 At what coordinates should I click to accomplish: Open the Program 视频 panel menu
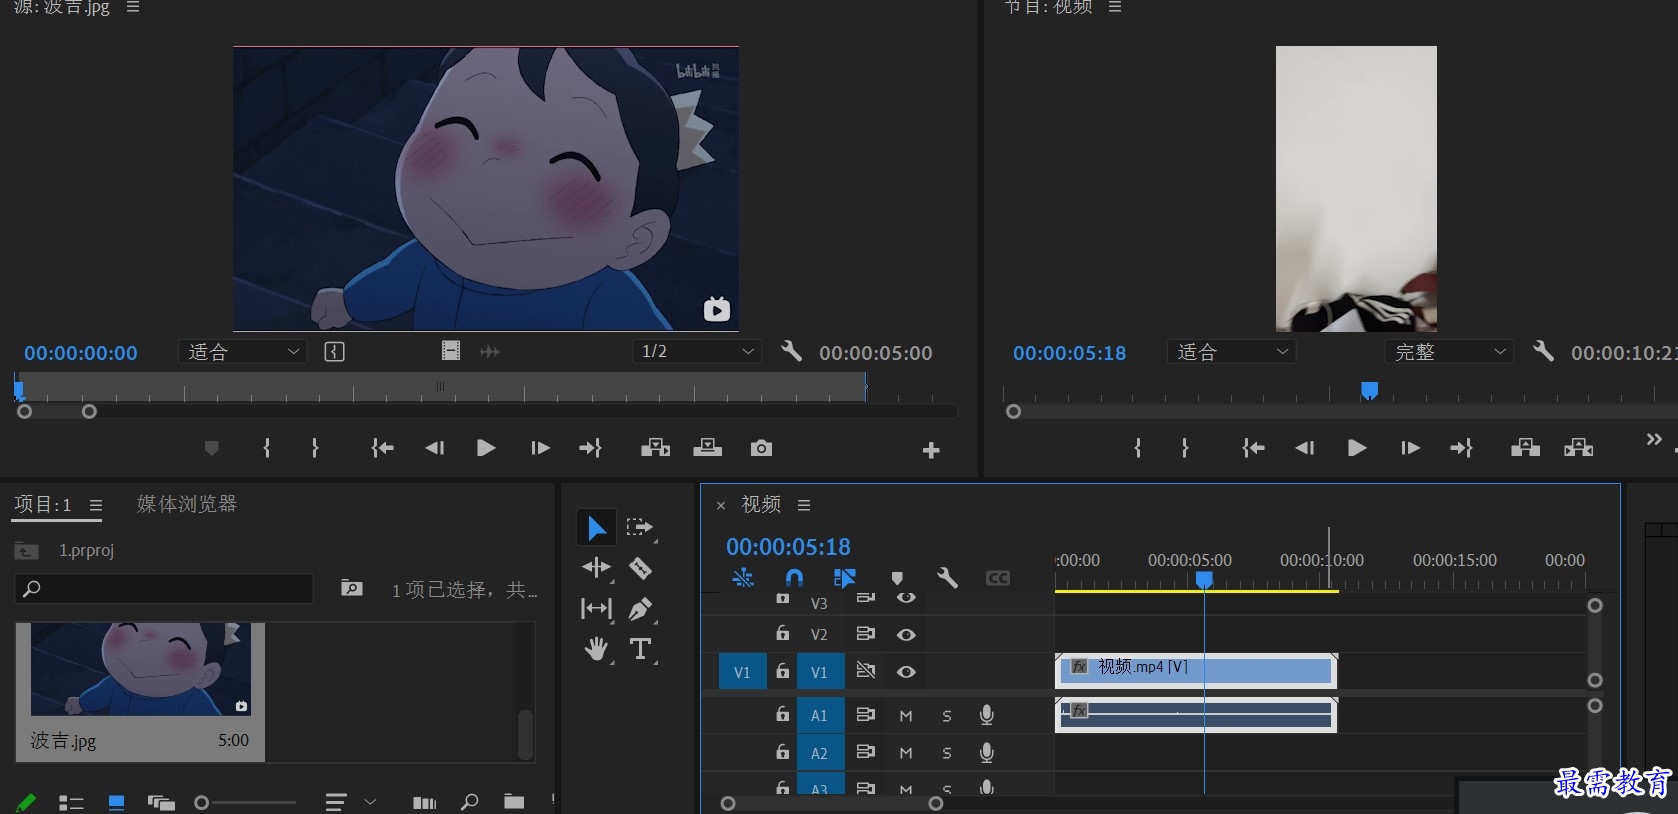1115,7
